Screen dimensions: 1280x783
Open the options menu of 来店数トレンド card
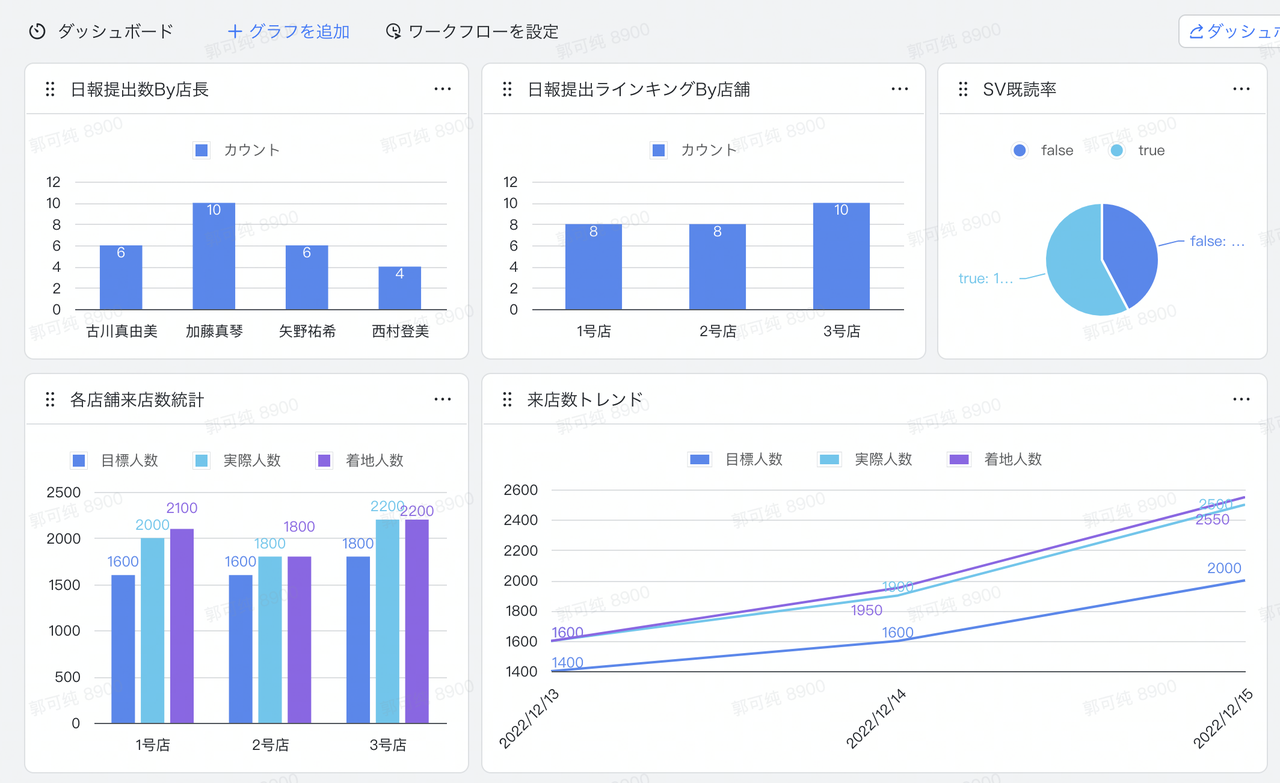pos(1241,398)
